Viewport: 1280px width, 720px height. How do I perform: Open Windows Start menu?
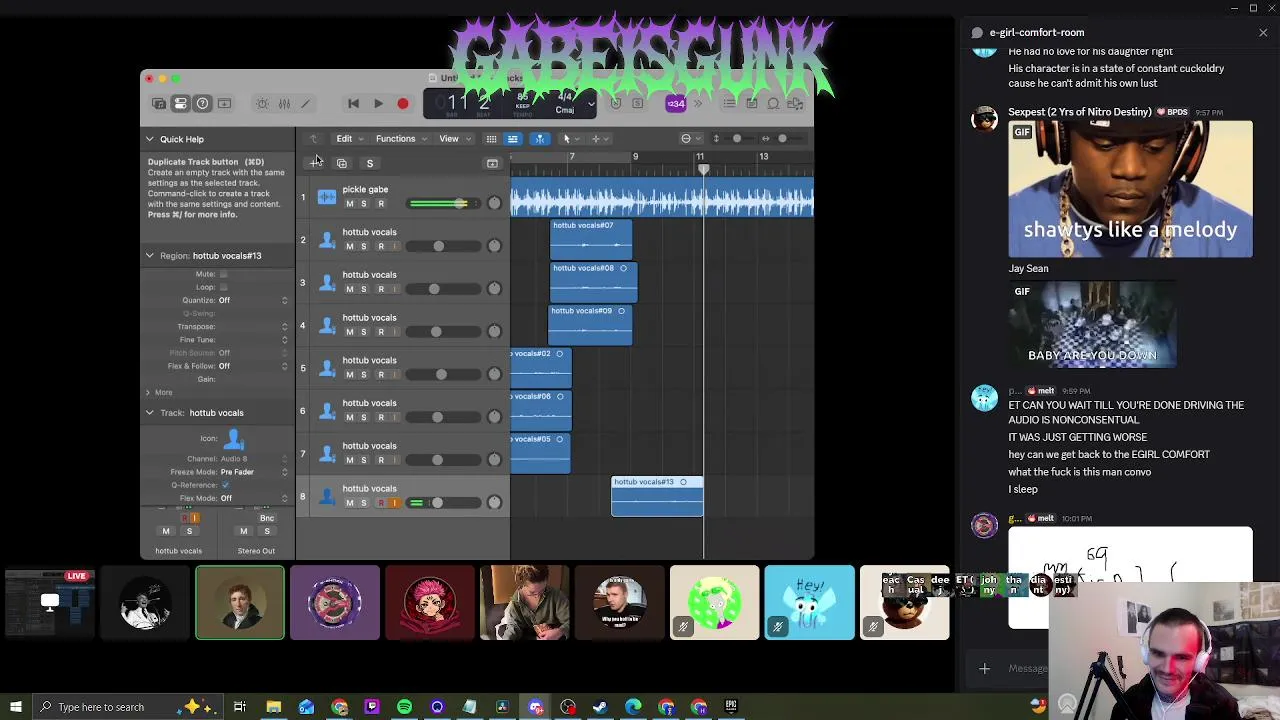pos(16,707)
